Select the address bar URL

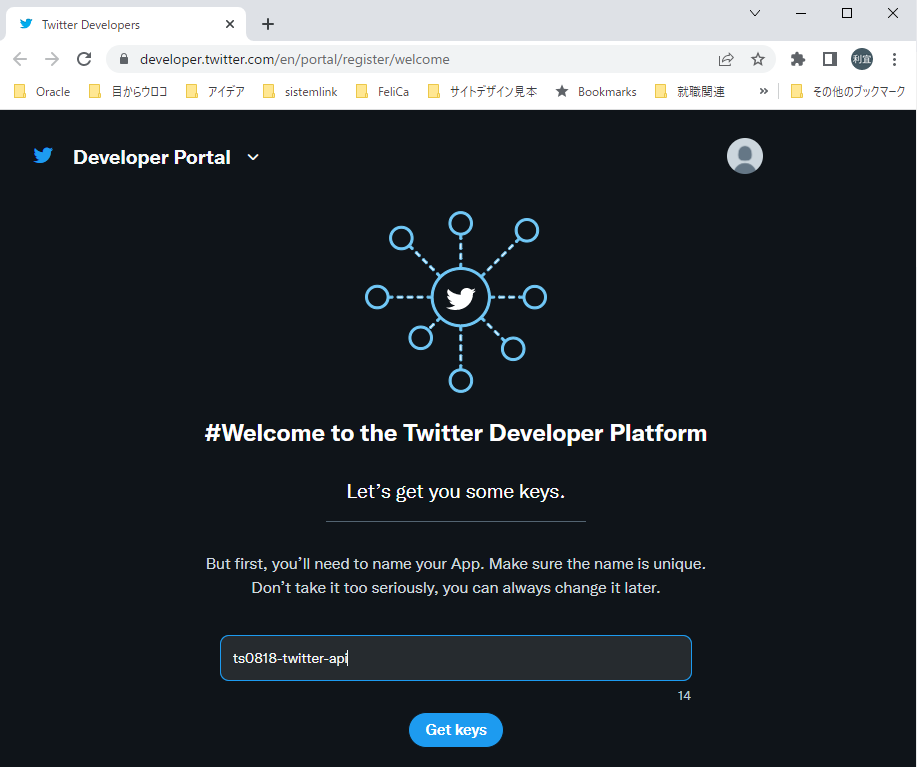point(295,59)
